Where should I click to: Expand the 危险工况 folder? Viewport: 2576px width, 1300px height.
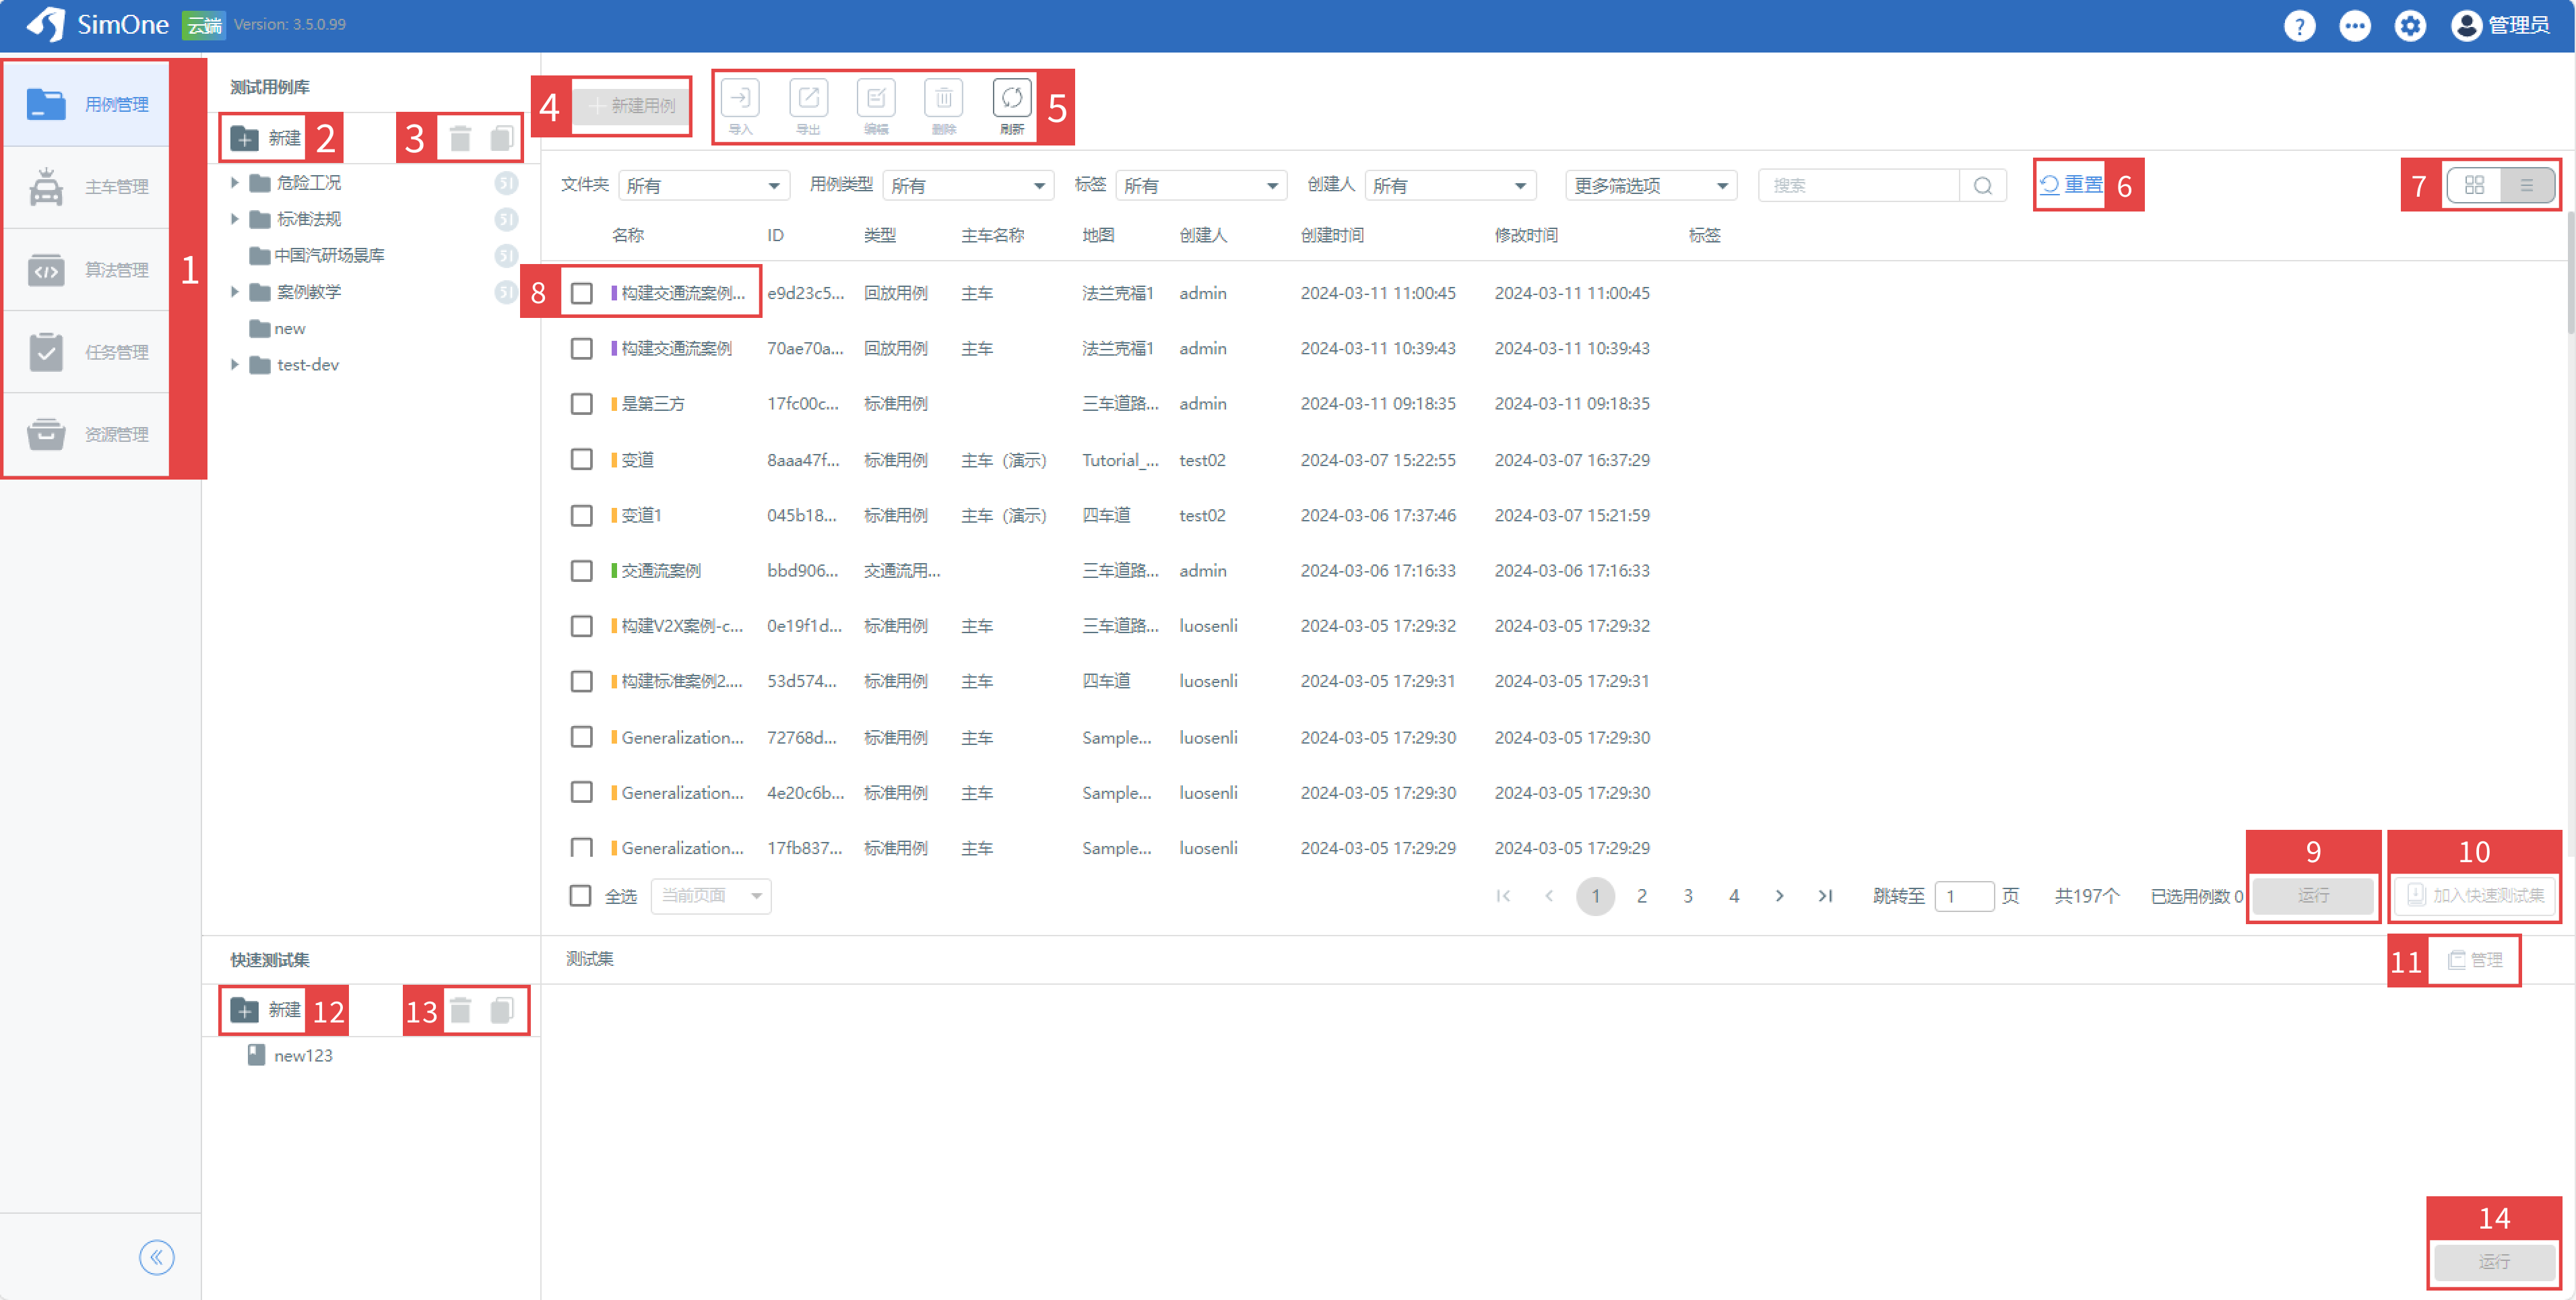click(x=234, y=182)
